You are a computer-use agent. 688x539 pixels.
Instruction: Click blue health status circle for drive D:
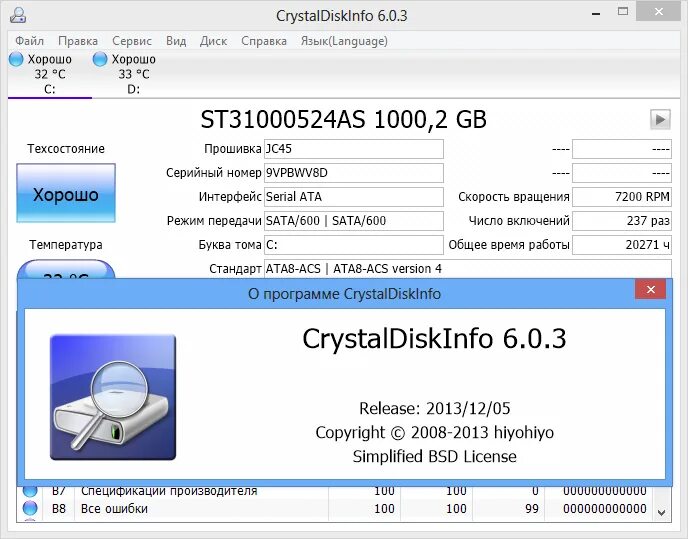[100, 59]
